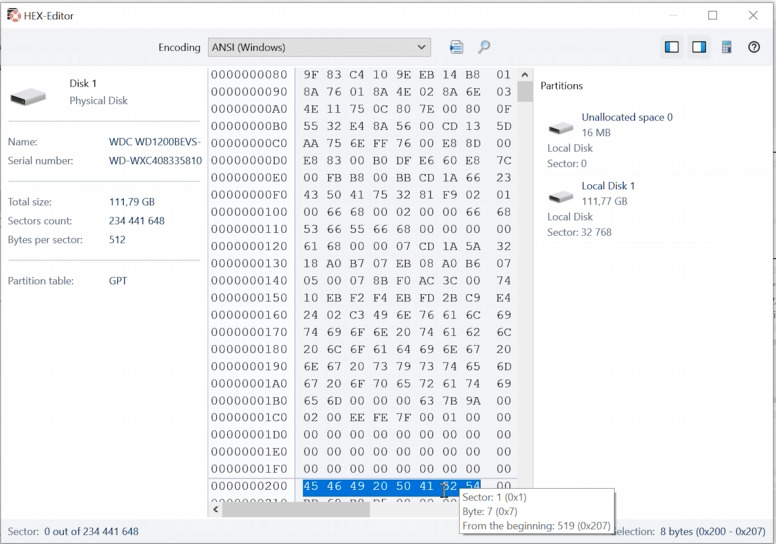Click byte 43 in row 00000000F0

311,195
